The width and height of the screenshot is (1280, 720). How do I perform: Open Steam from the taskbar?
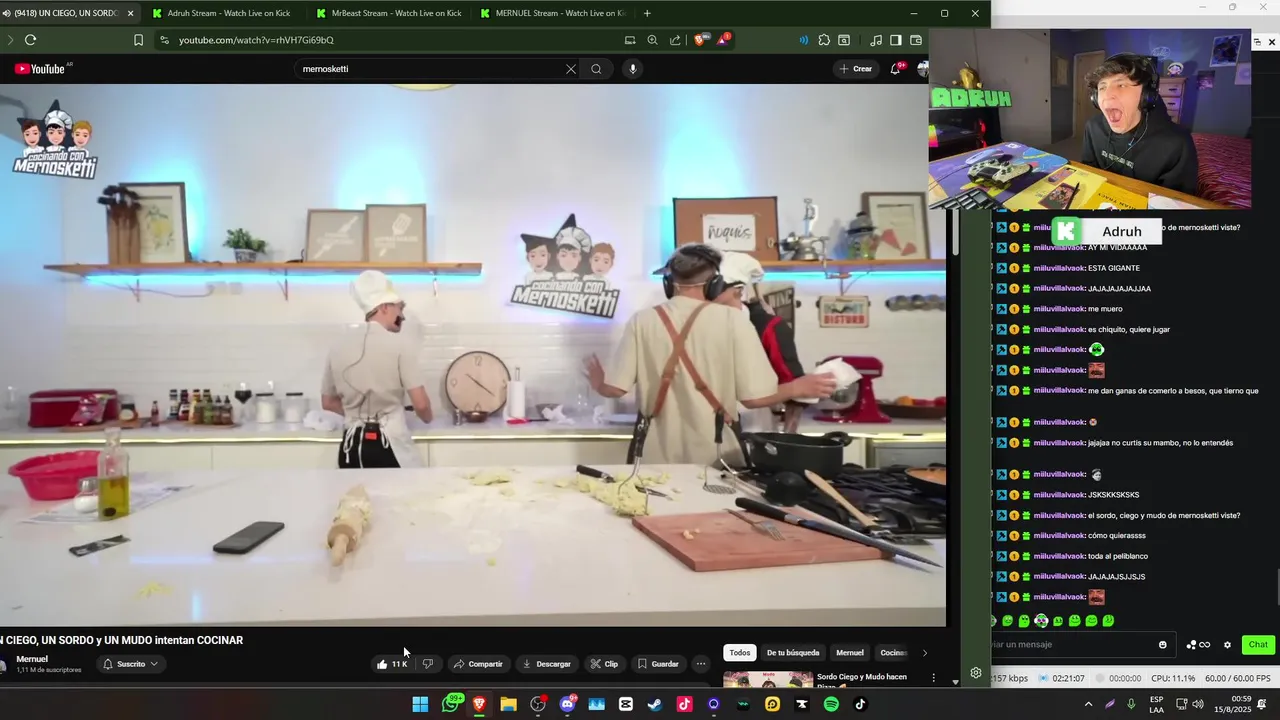click(655, 704)
